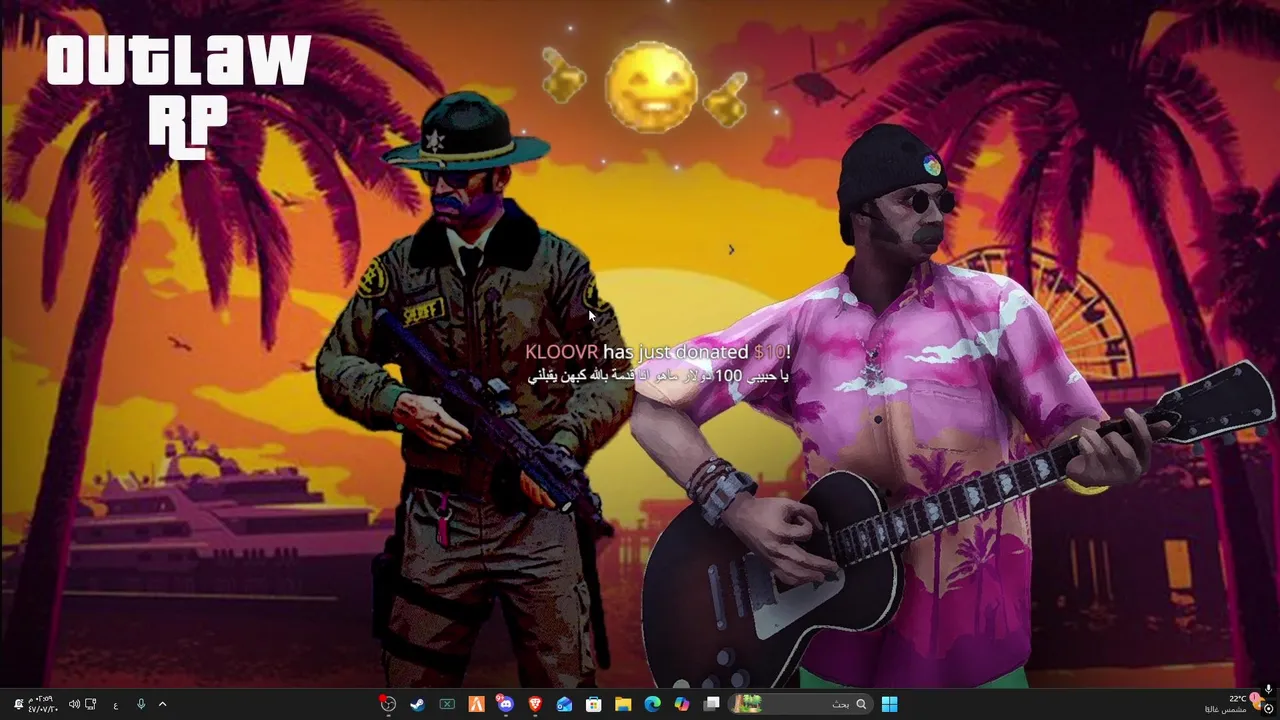Open the FiveM orange taskbar icon

476,704
